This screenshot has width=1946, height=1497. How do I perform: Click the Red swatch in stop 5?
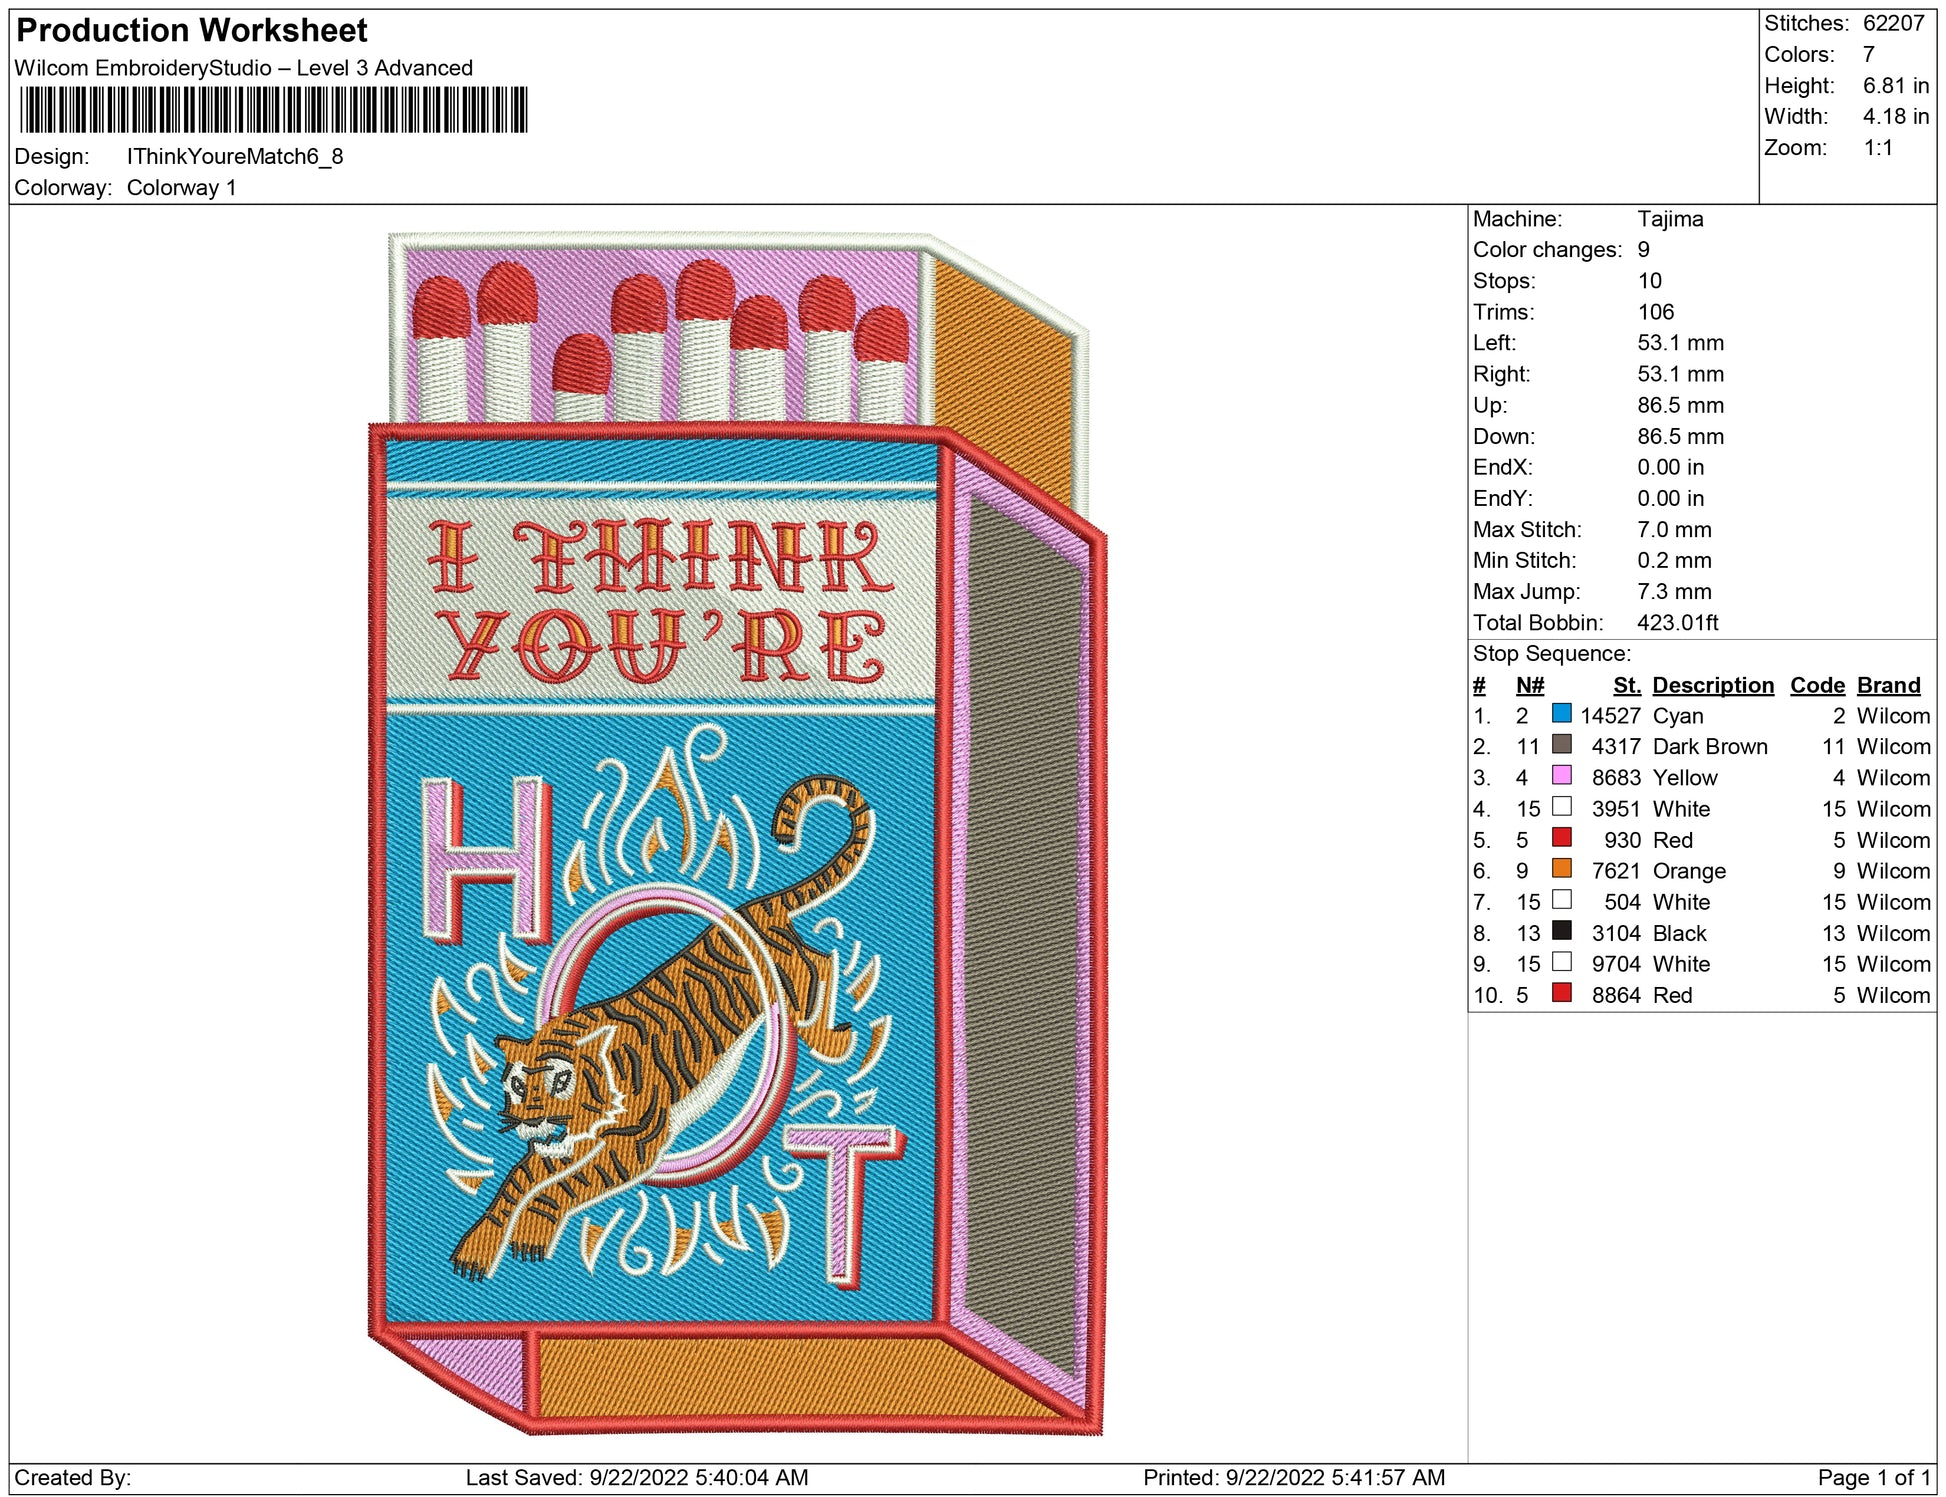pos(1561,838)
